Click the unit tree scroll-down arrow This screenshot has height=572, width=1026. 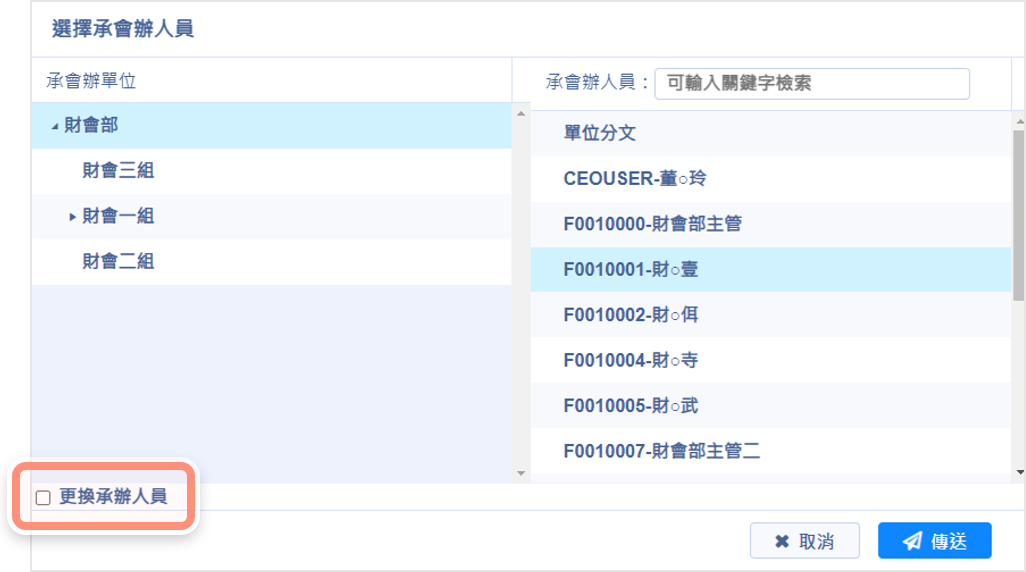click(x=520, y=473)
